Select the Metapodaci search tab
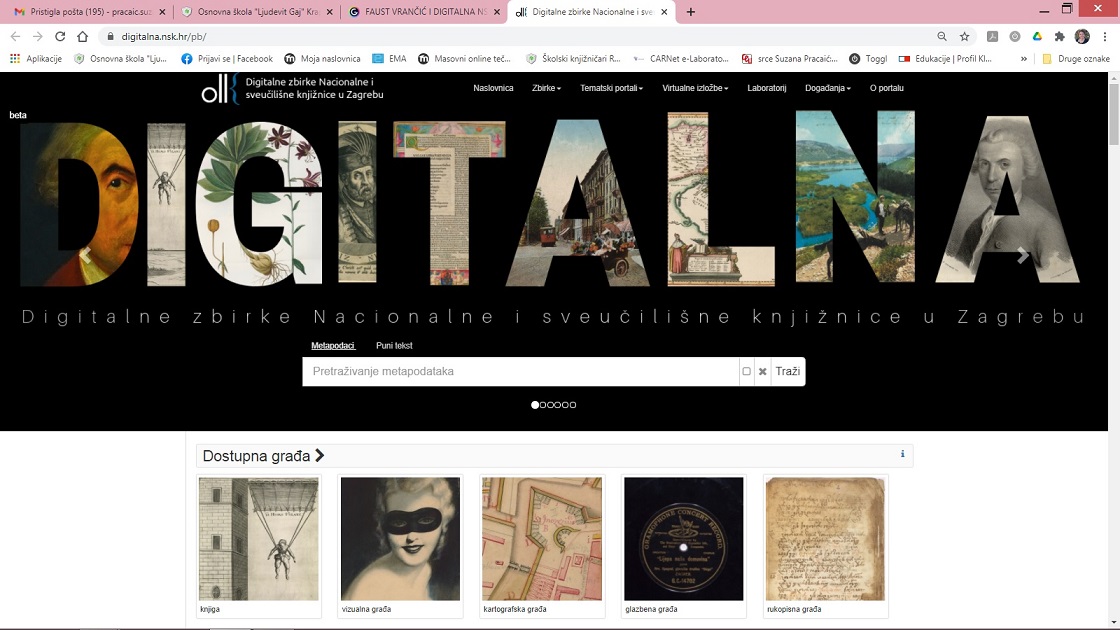1120x630 pixels. tap(333, 346)
